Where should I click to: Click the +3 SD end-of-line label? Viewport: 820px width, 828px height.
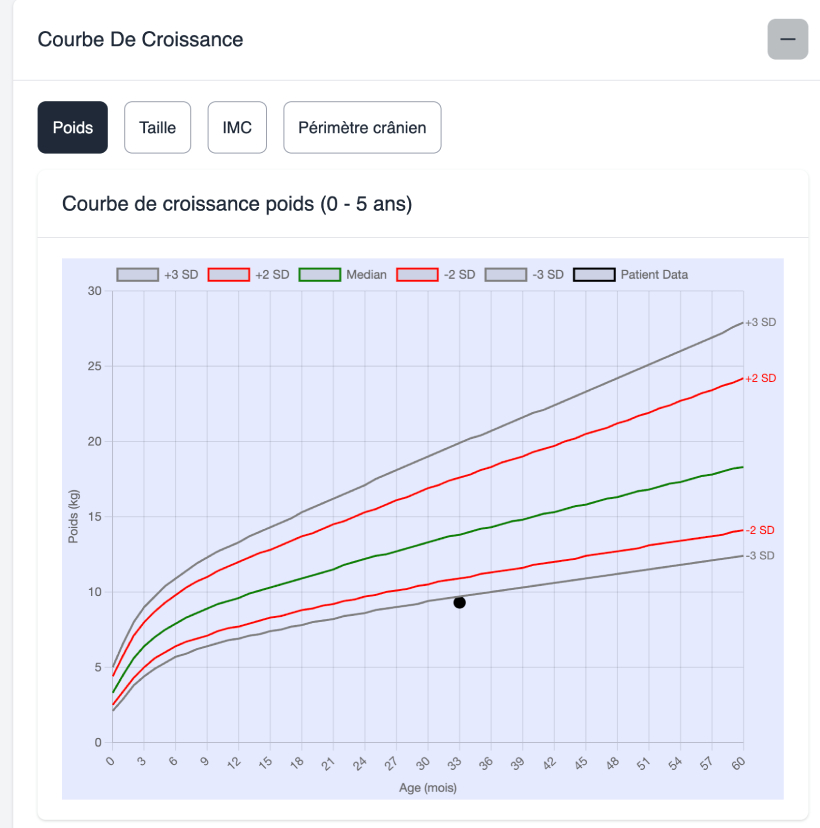pyautogui.click(x=760, y=322)
